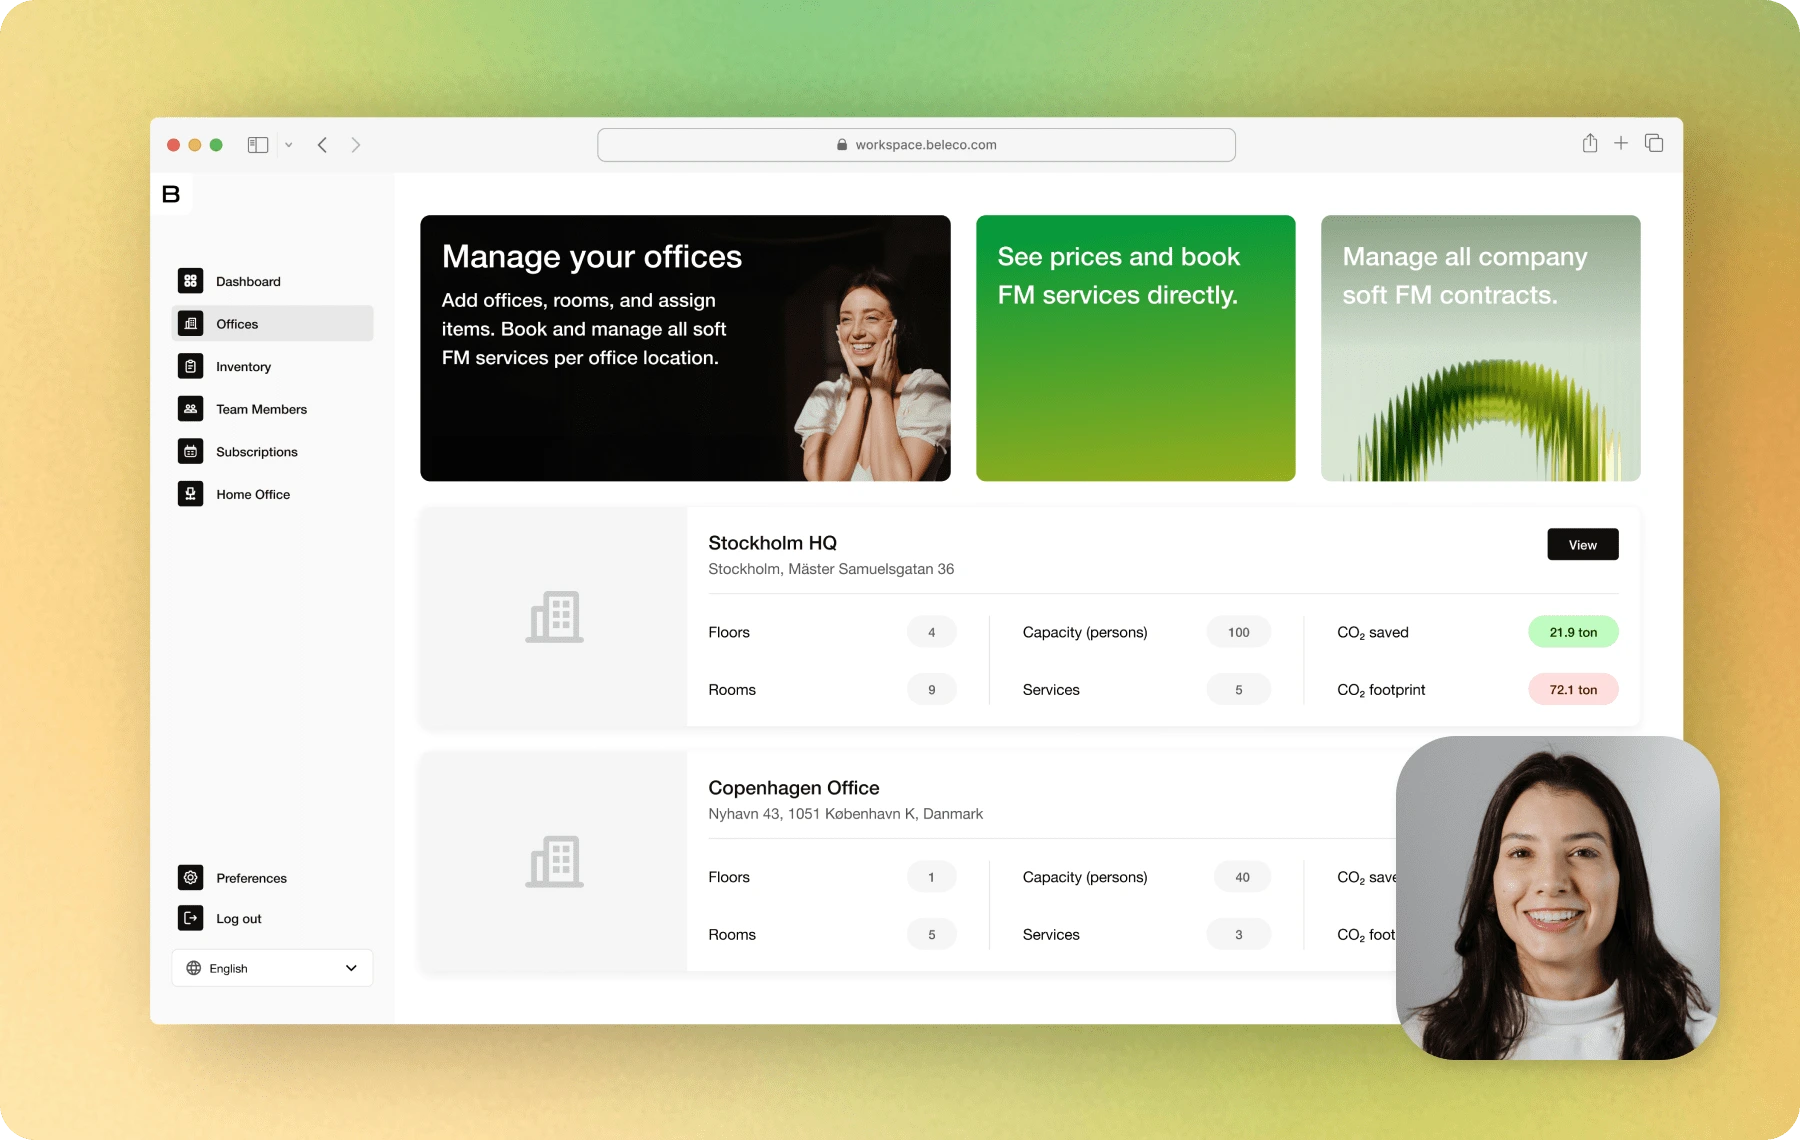Open See prices and book FM services card

(x=1135, y=348)
